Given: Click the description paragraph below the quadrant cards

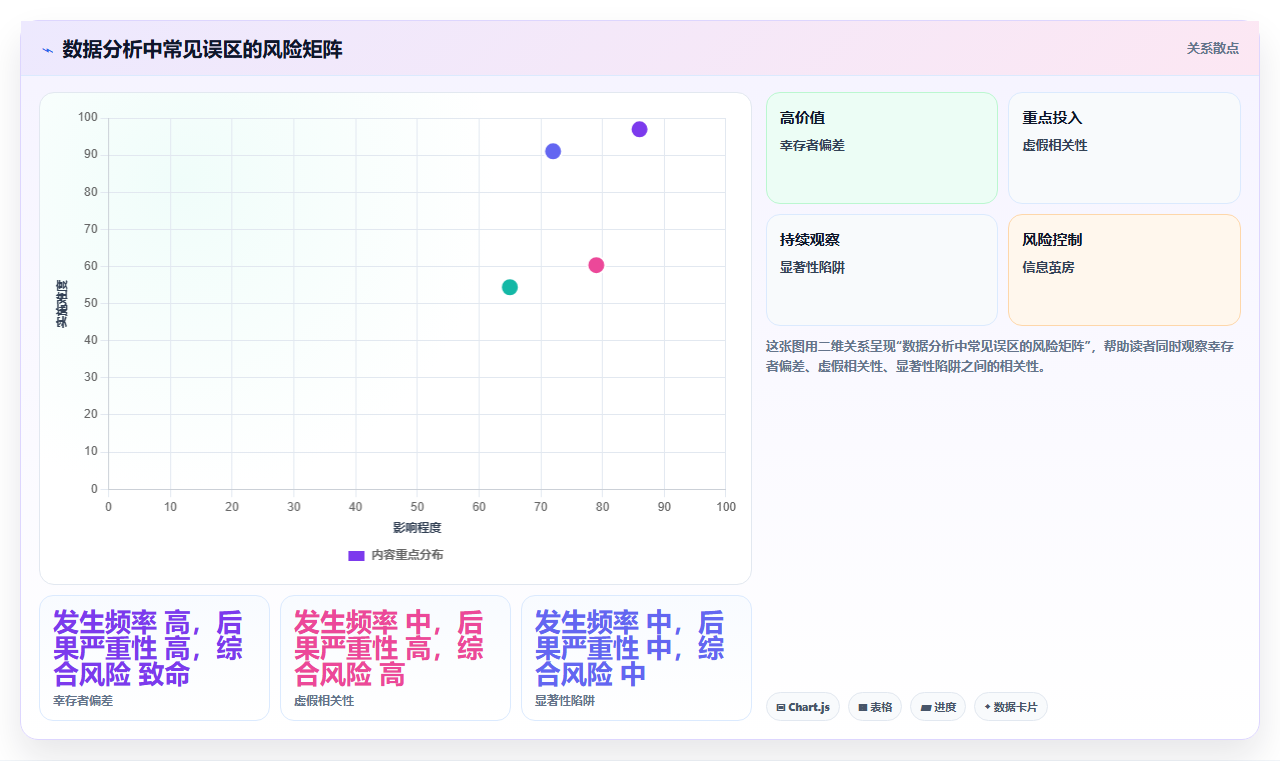Looking at the screenshot, I should pyautogui.click(x=1003, y=356).
